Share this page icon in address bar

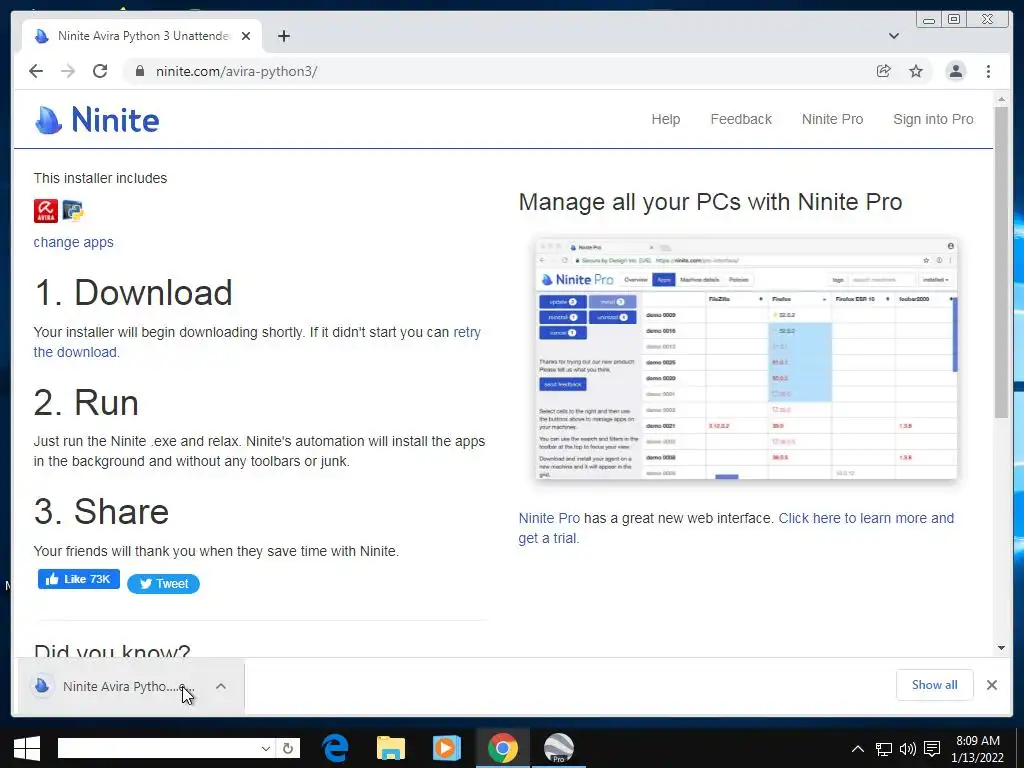click(884, 71)
